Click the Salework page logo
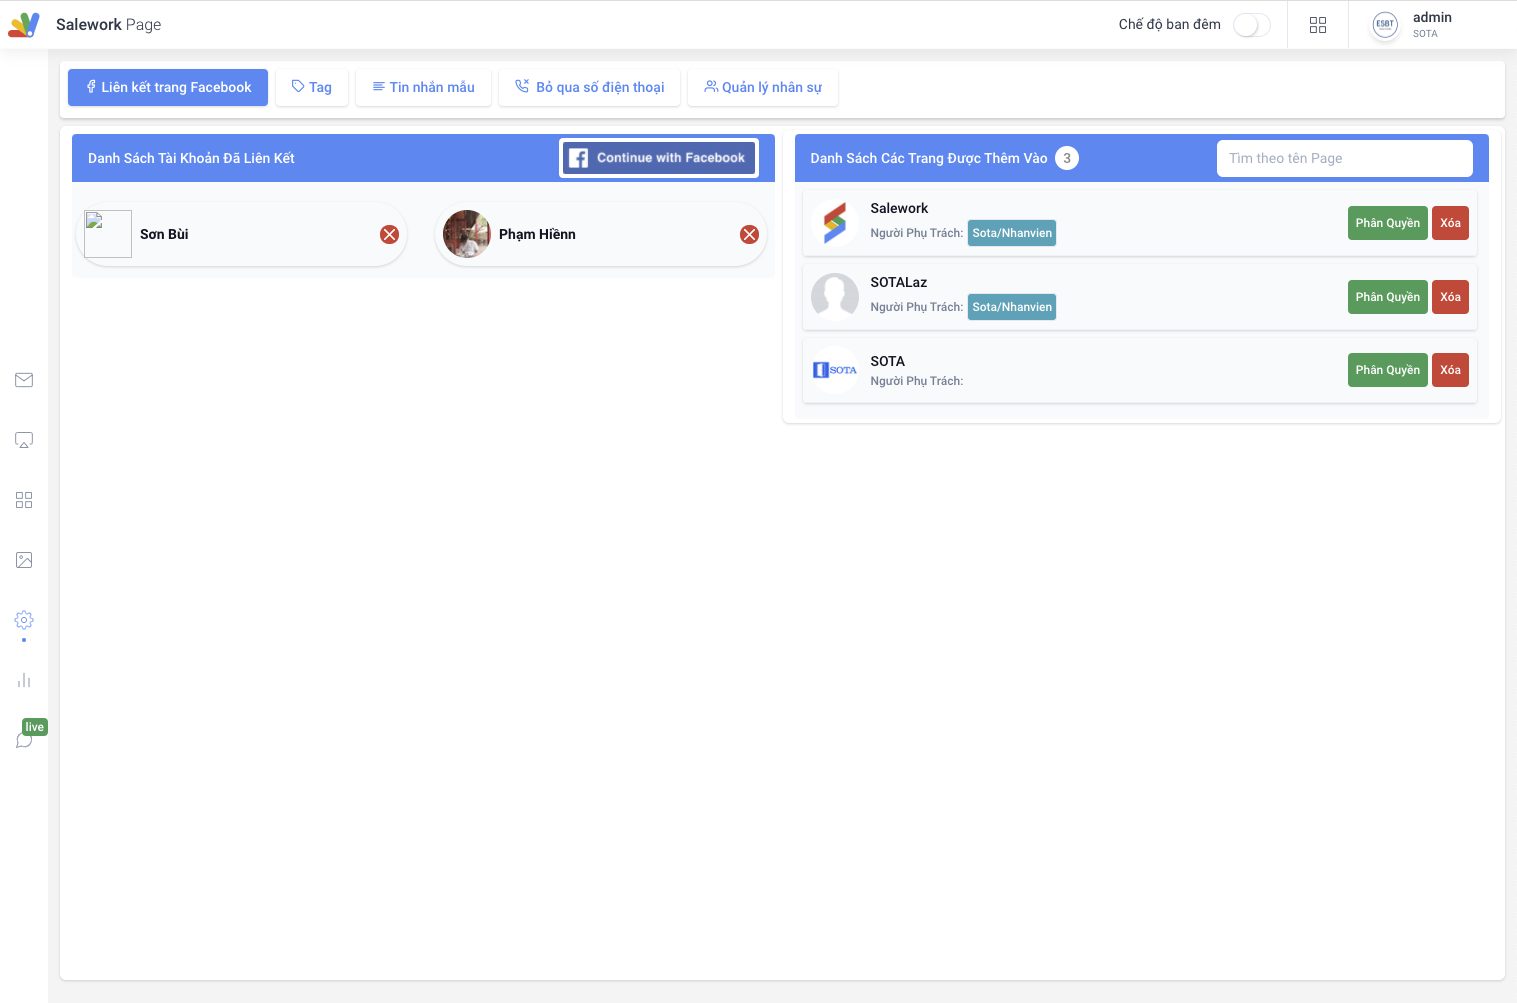The width and height of the screenshot is (1517, 1003). pos(835,222)
